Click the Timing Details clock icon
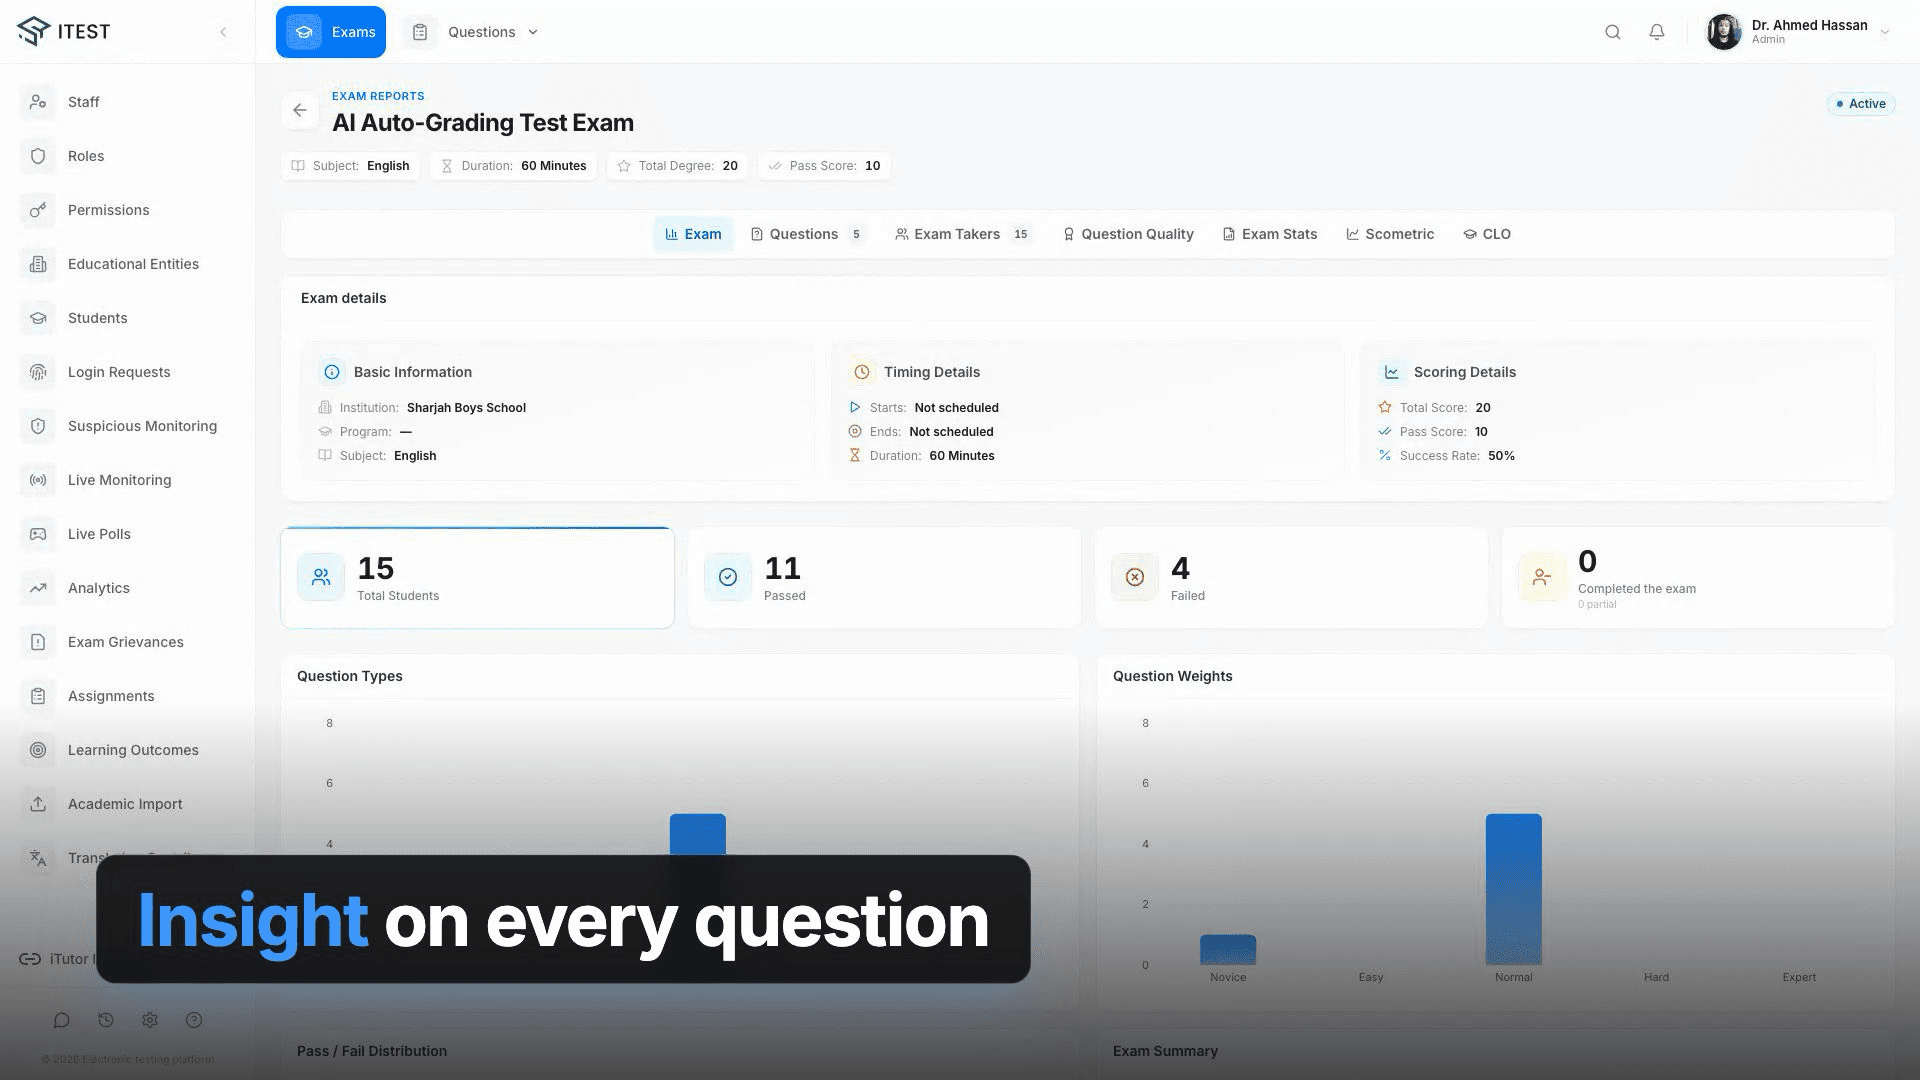1920x1080 pixels. (x=862, y=372)
